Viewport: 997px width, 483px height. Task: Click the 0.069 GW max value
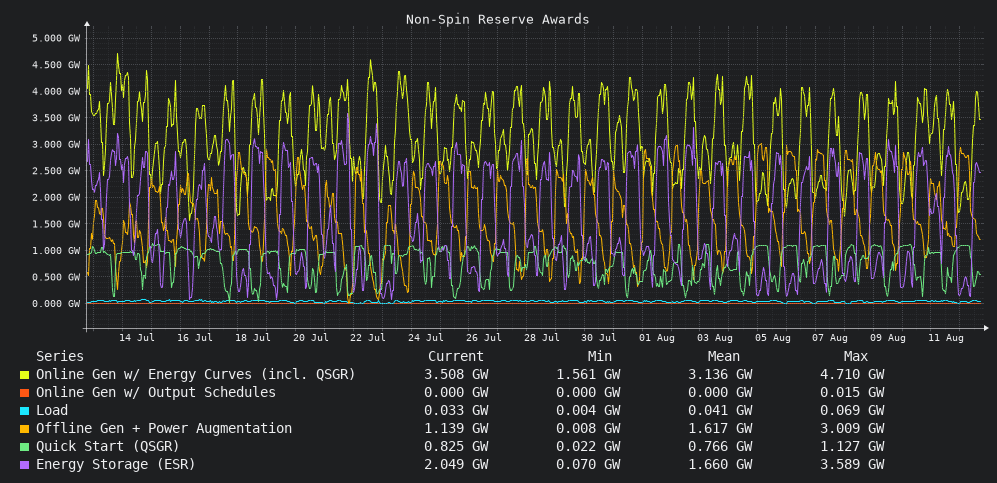(x=852, y=411)
